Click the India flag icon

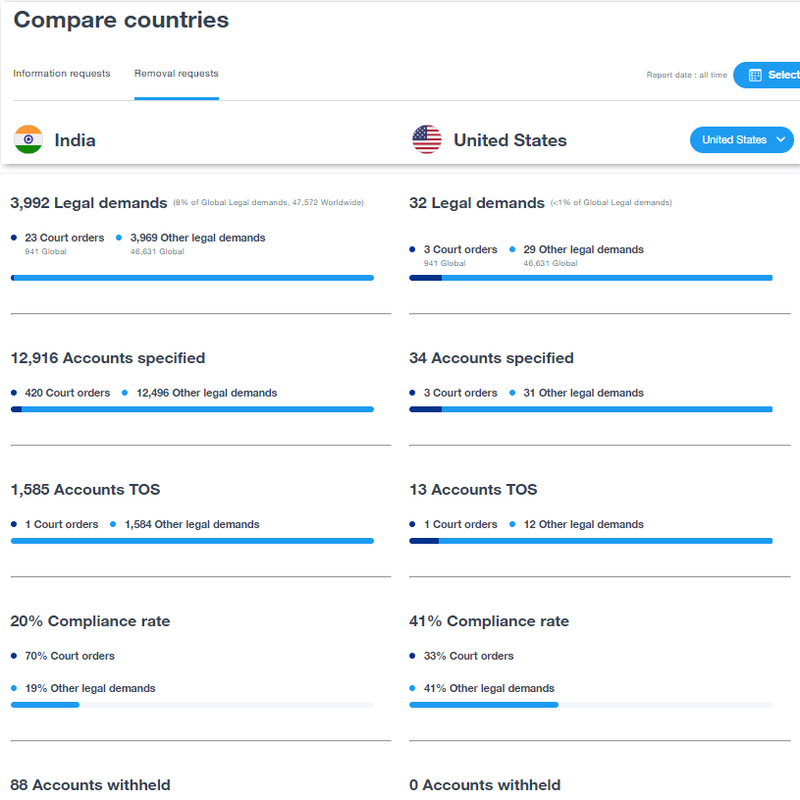pyautogui.click(x=29, y=140)
